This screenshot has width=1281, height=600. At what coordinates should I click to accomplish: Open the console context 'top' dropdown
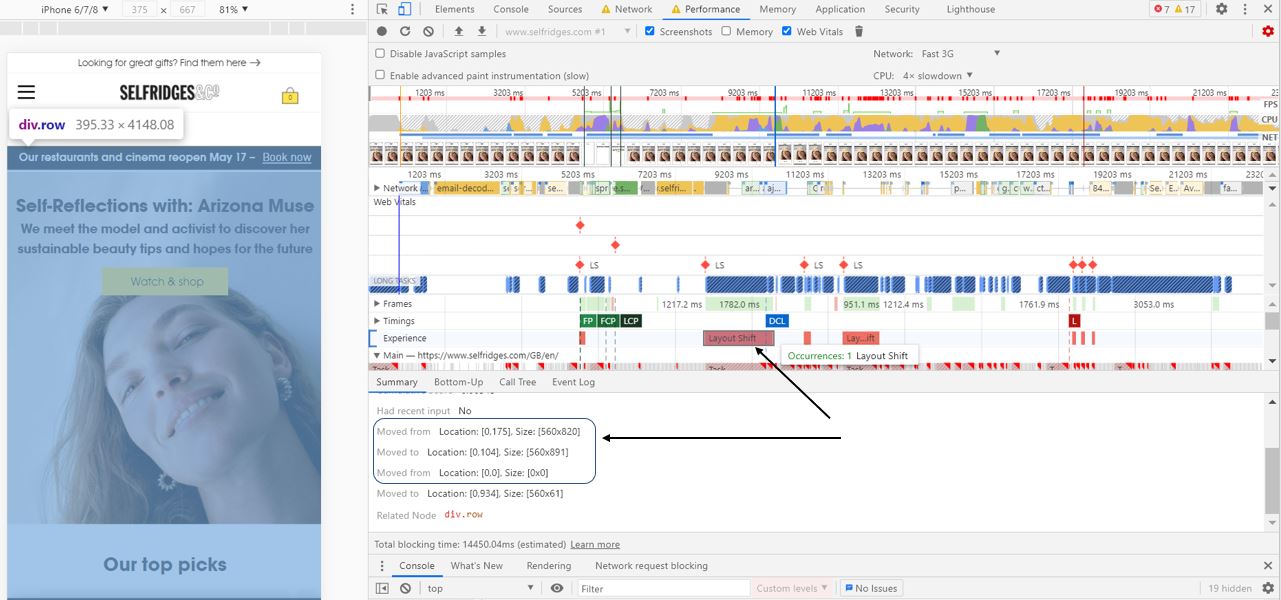point(481,588)
